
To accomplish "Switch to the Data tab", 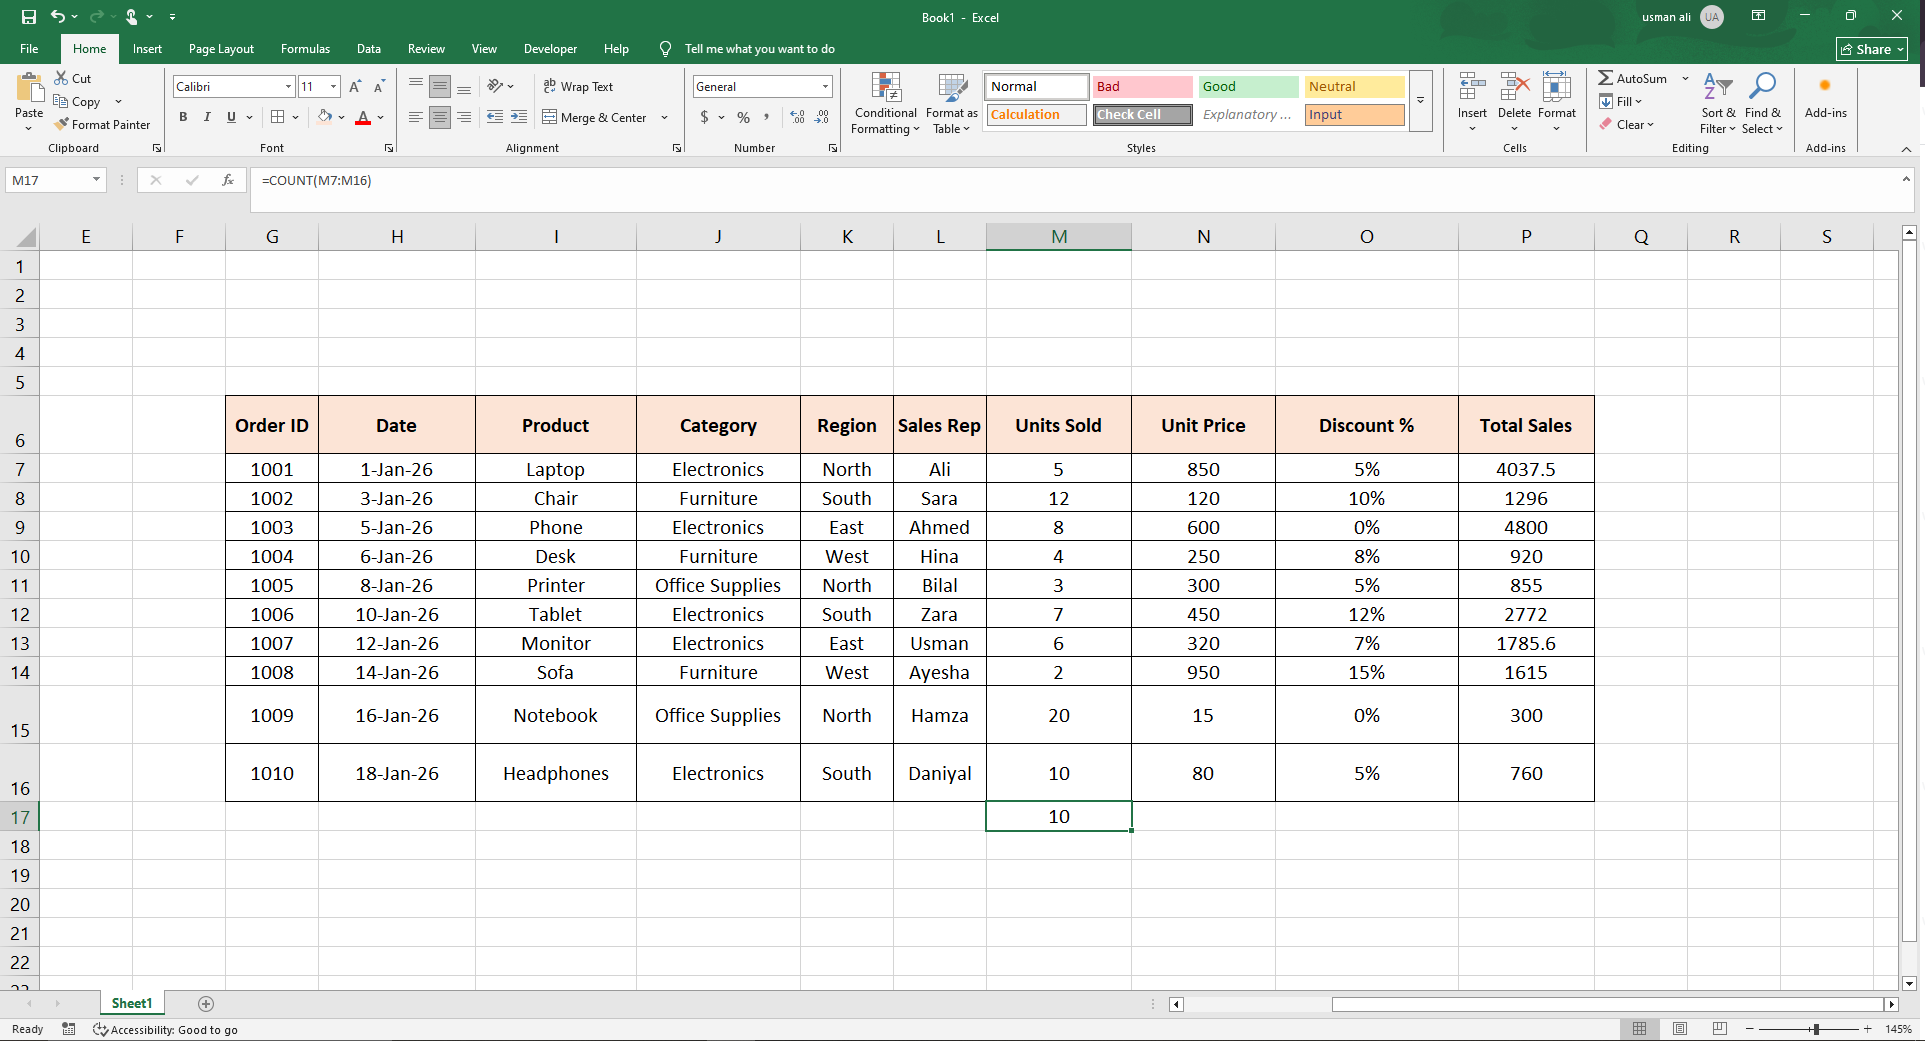I will pyautogui.click(x=369, y=49).
